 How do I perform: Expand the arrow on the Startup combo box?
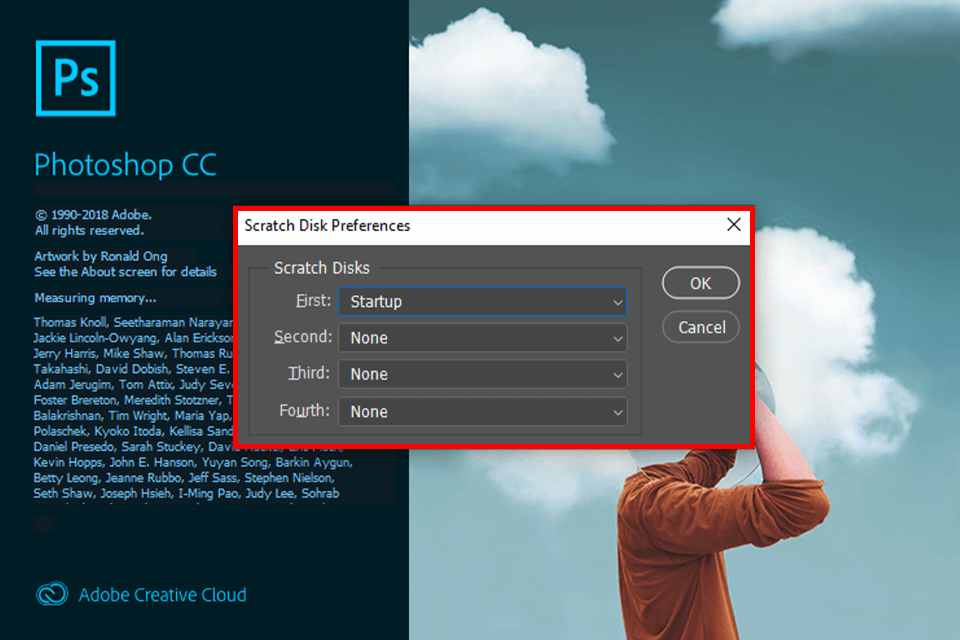click(x=617, y=301)
